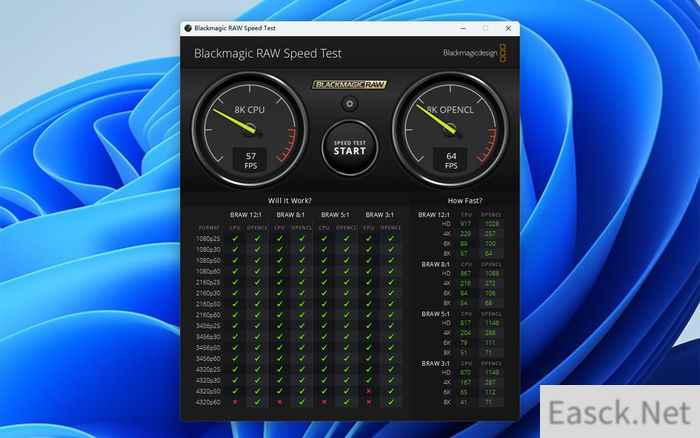Click green check for 1080p25 BRAW 12:1 CPU
Viewport: 700px width, 438px height.
tap(235, 238)
